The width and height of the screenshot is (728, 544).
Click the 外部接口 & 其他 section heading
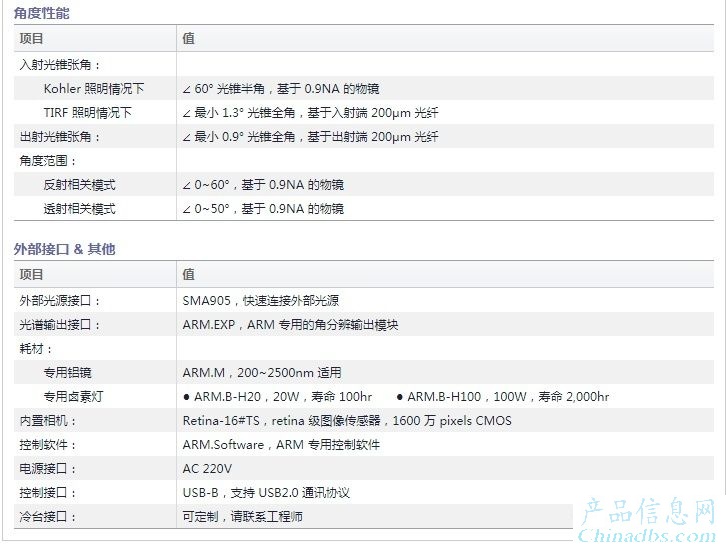pos(65,249)
